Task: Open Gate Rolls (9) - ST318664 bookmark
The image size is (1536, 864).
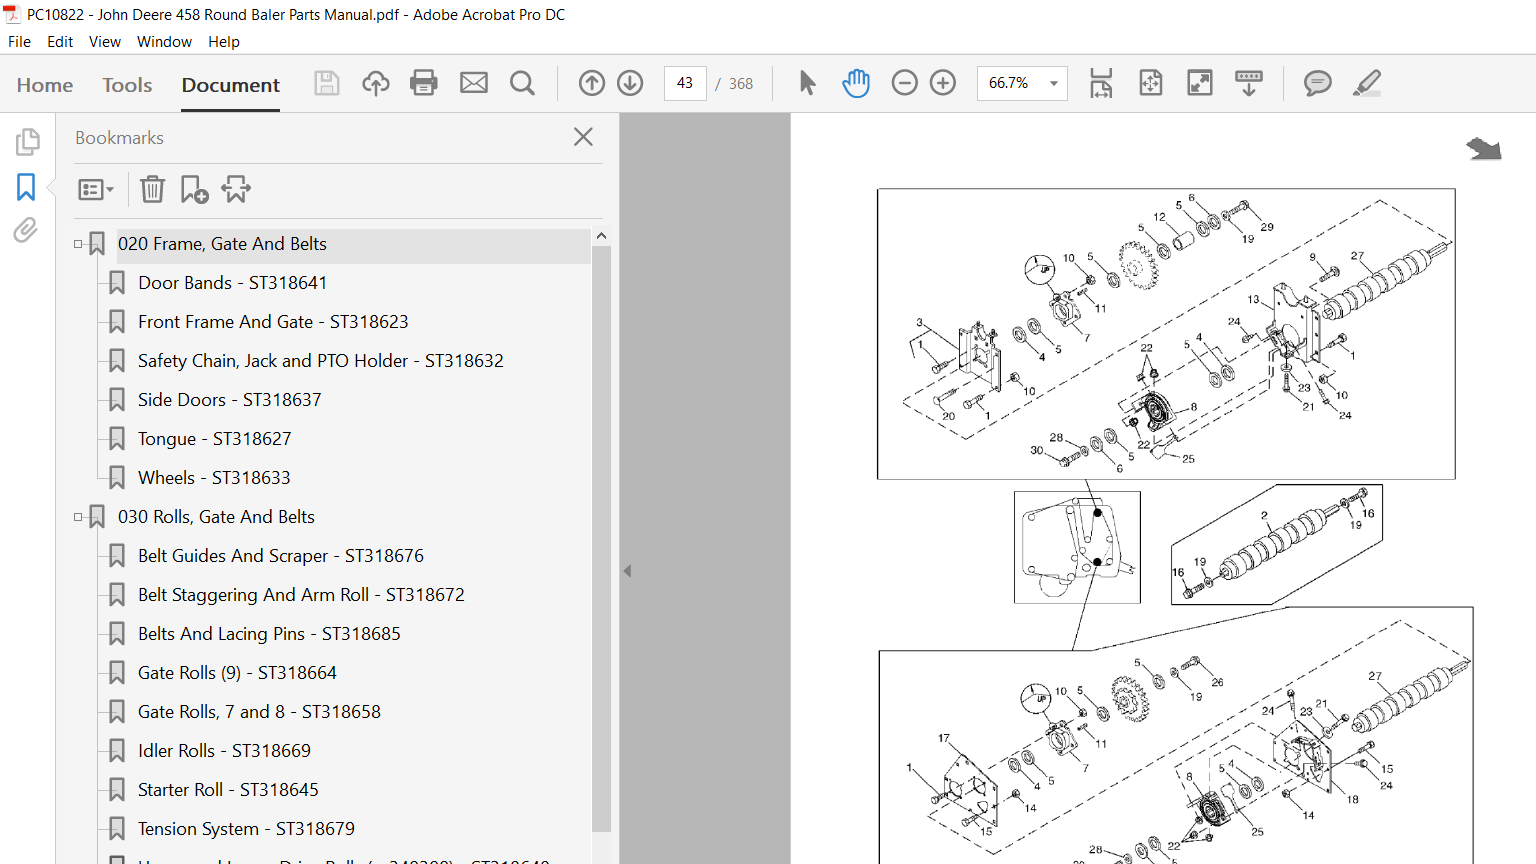Action: [237, 673]
